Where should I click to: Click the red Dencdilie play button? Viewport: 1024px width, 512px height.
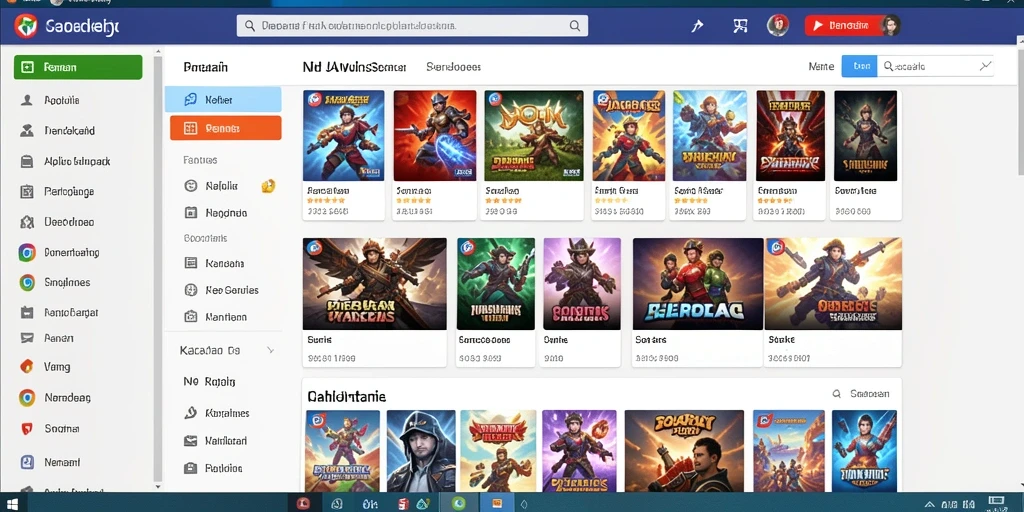842,26
